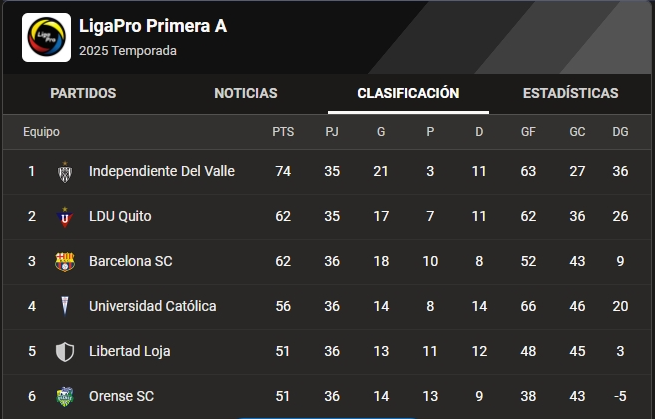Click the Orense SC team crest

65,396
